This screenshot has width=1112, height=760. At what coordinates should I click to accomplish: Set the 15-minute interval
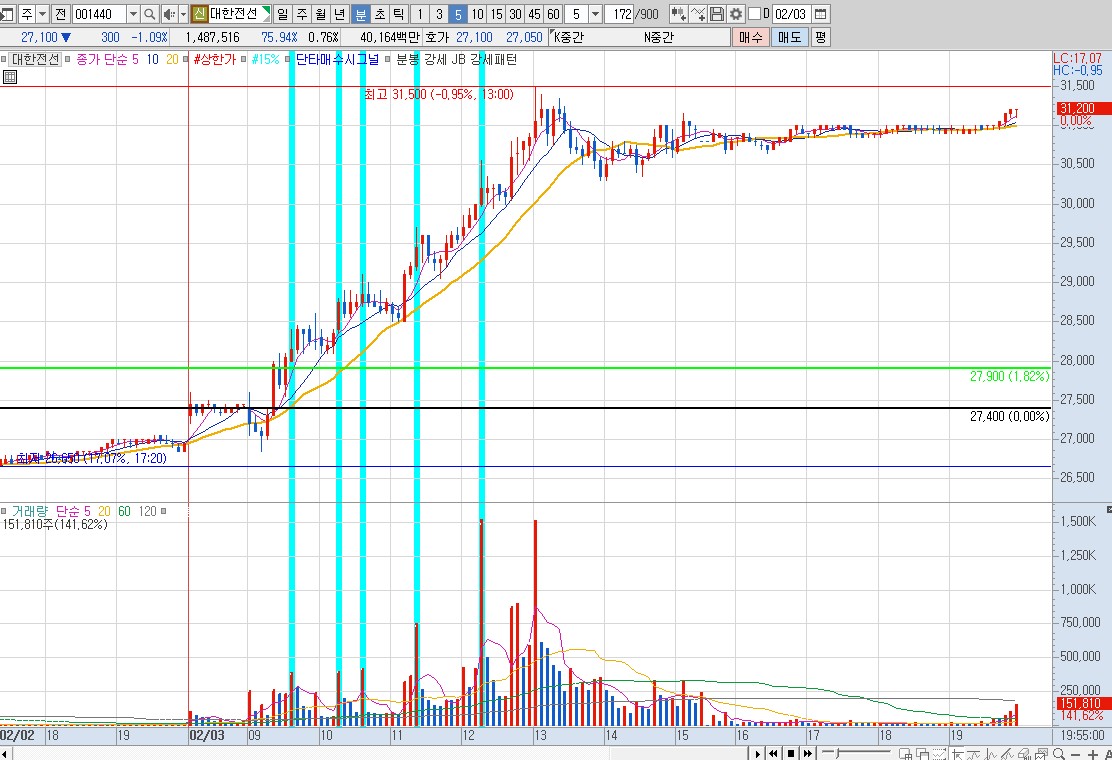[496, 13]
